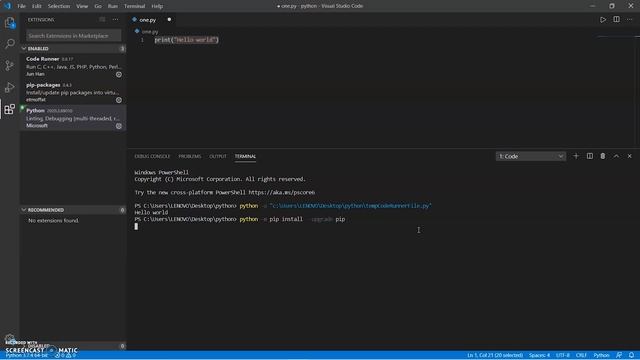
Task: Click the Search Extensions in Marketplace field
Action: click(x=74, y=36)
